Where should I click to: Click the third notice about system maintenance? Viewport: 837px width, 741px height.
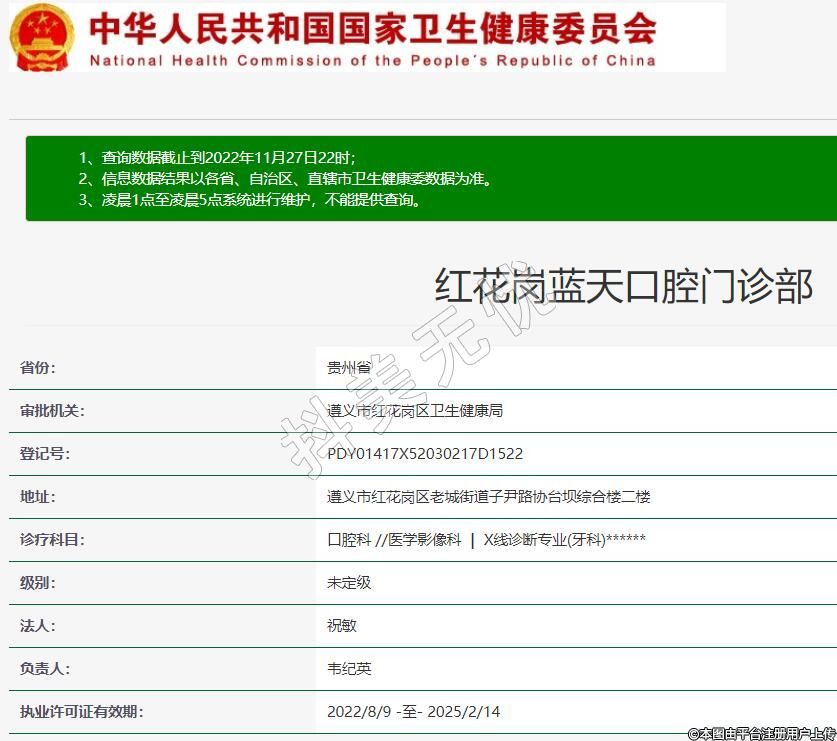click(250, 200)
